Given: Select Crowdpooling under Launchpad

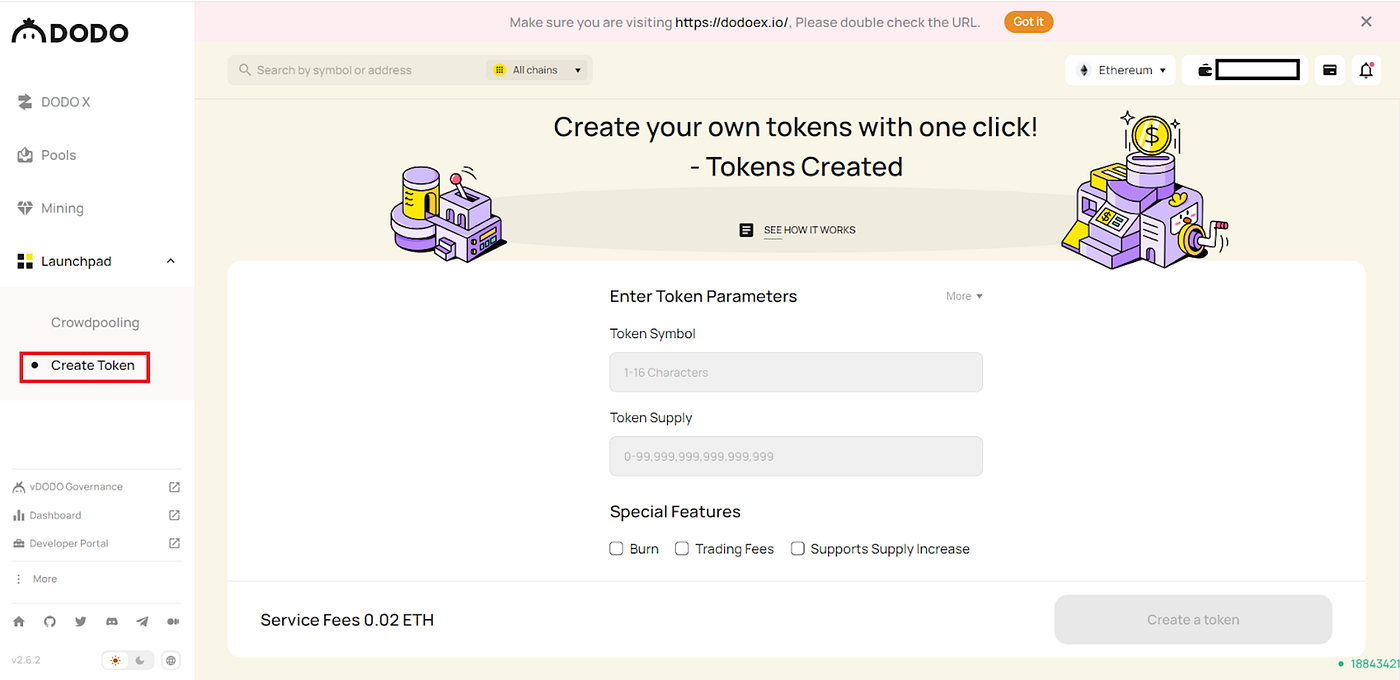Looking at the screenshot, I should pos(95,322).
